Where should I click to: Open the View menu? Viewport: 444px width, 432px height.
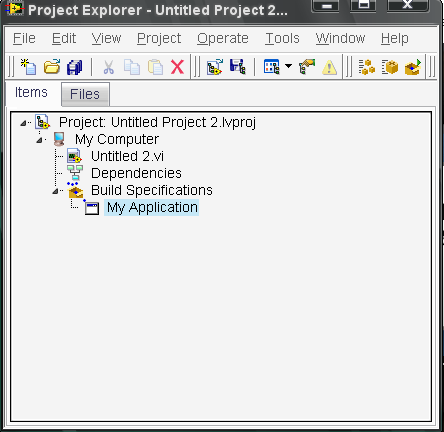click(x=106, y=38)
